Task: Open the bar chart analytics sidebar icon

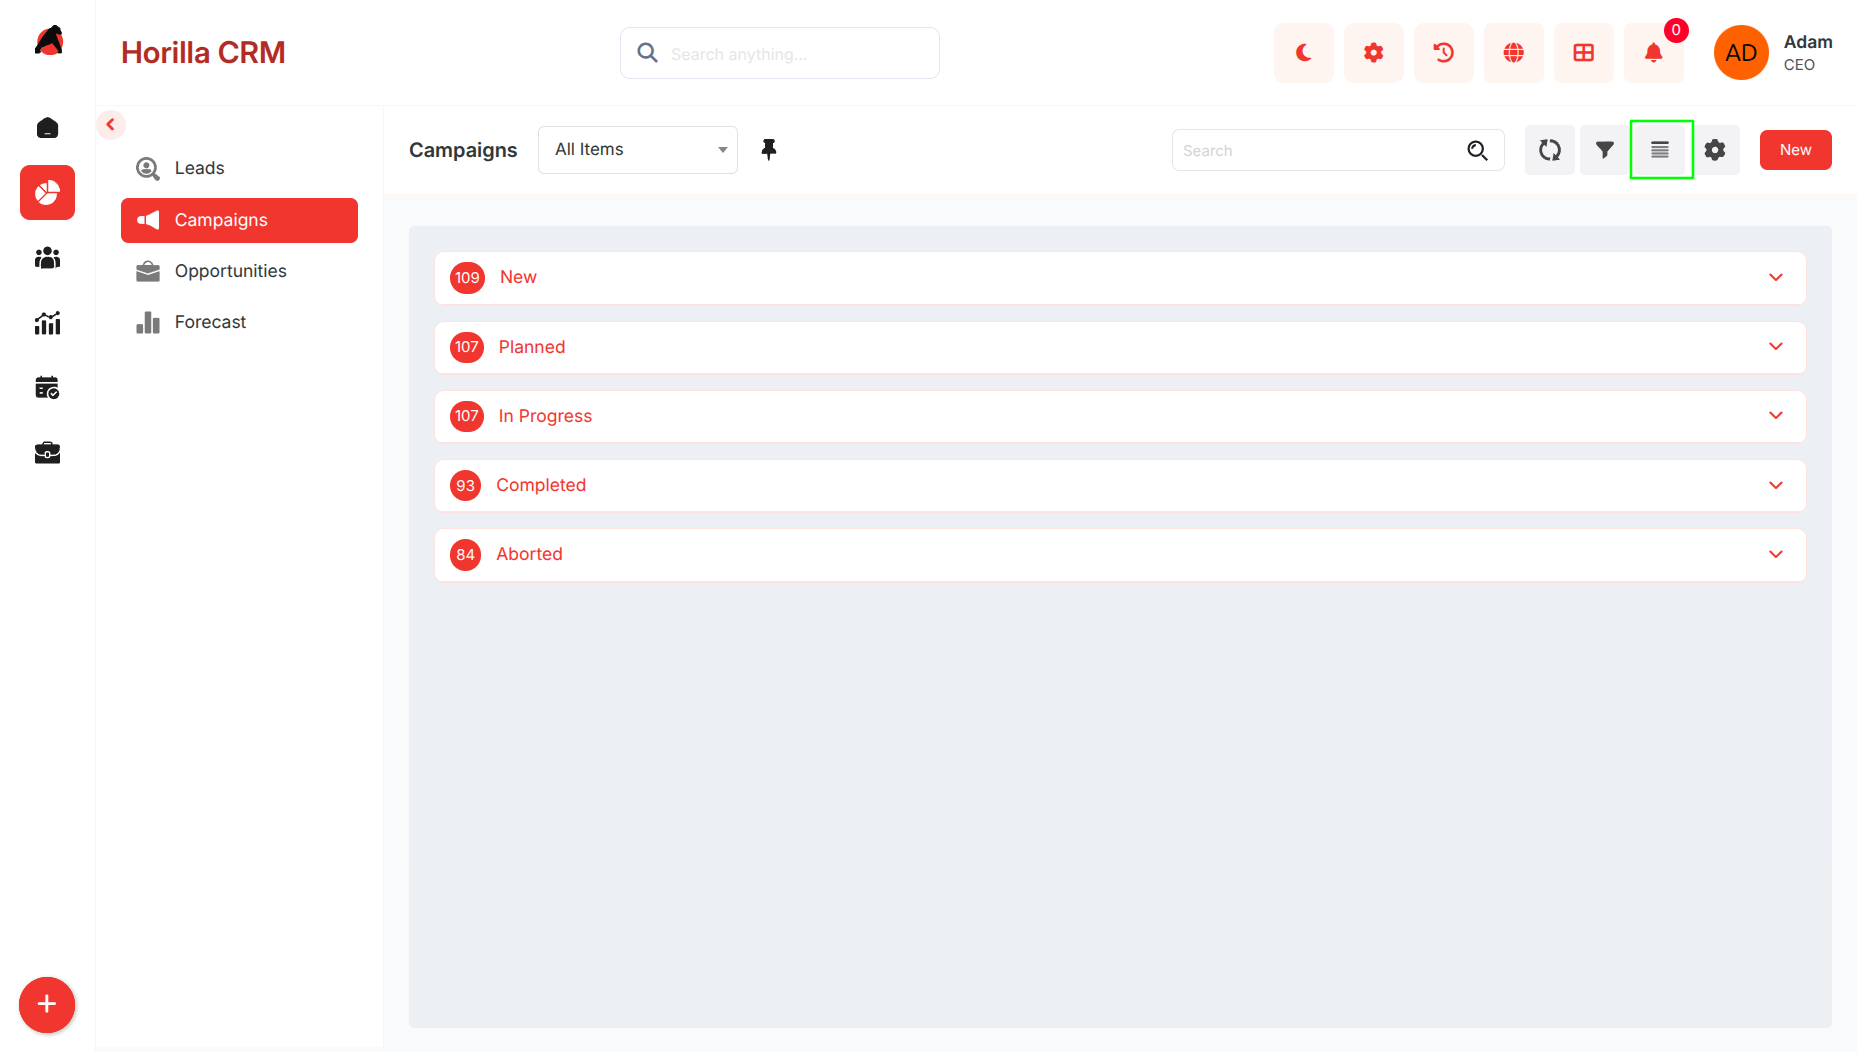Action: pyautogui.click(x=47, y=322)
